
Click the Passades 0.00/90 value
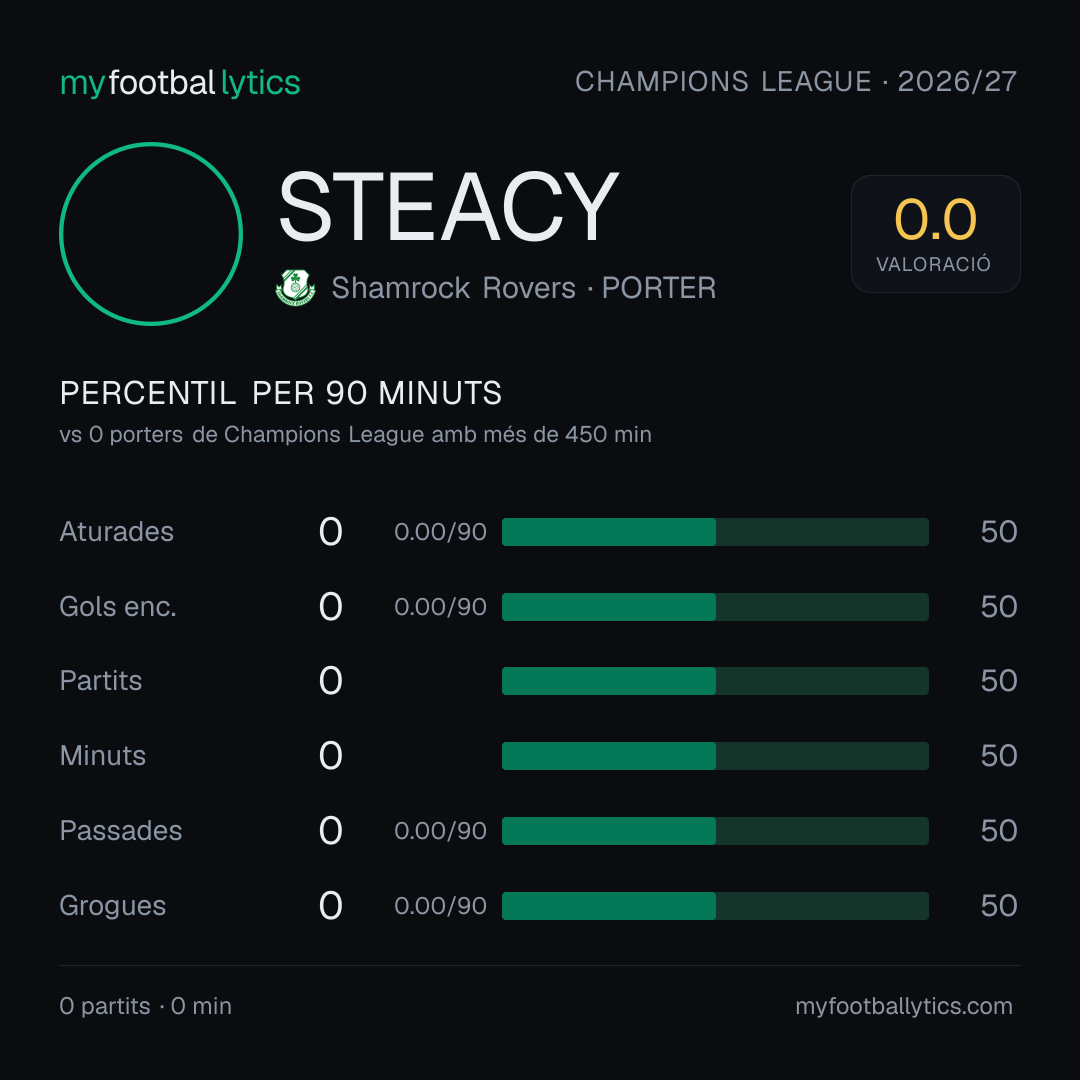[x=440, y=831]
